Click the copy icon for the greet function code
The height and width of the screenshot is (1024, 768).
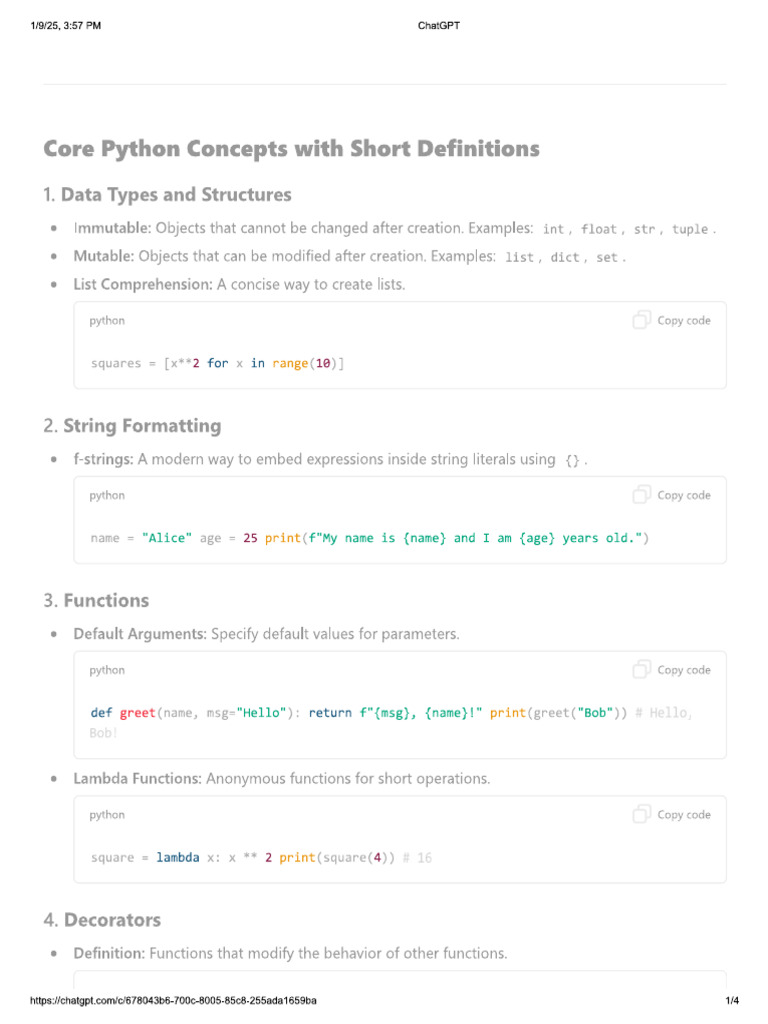pos(642,670)
